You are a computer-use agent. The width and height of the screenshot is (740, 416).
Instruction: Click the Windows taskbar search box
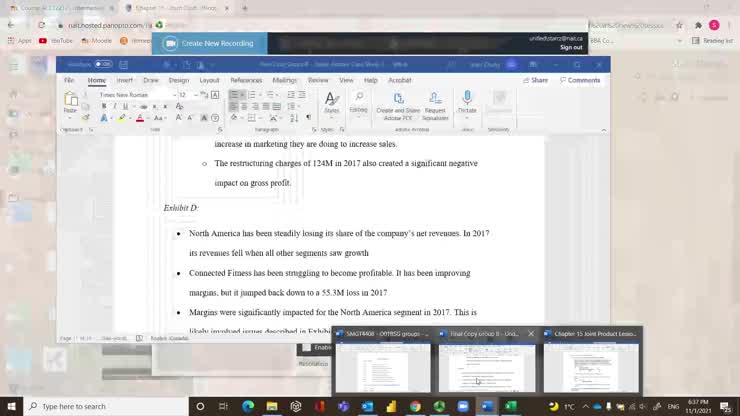coord(105,406)
